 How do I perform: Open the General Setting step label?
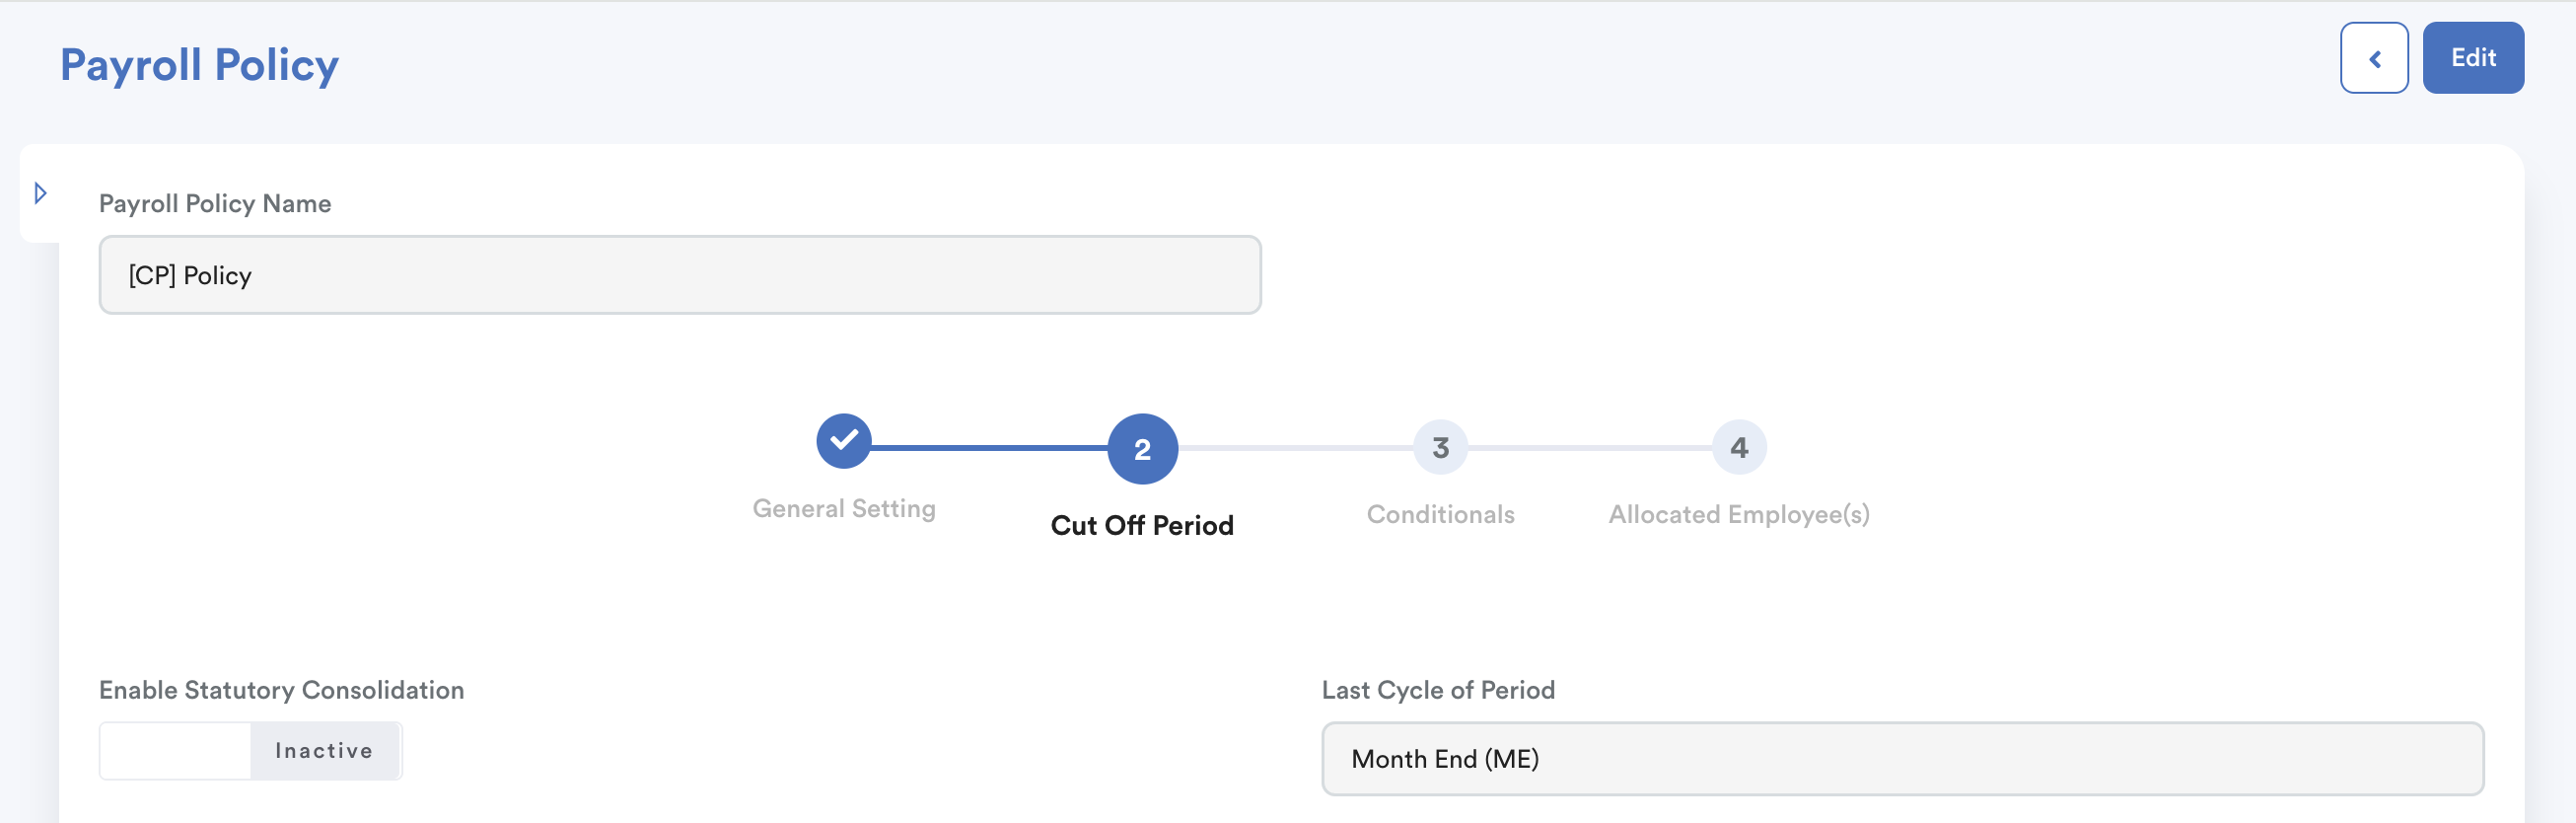[x=843, y=509]
